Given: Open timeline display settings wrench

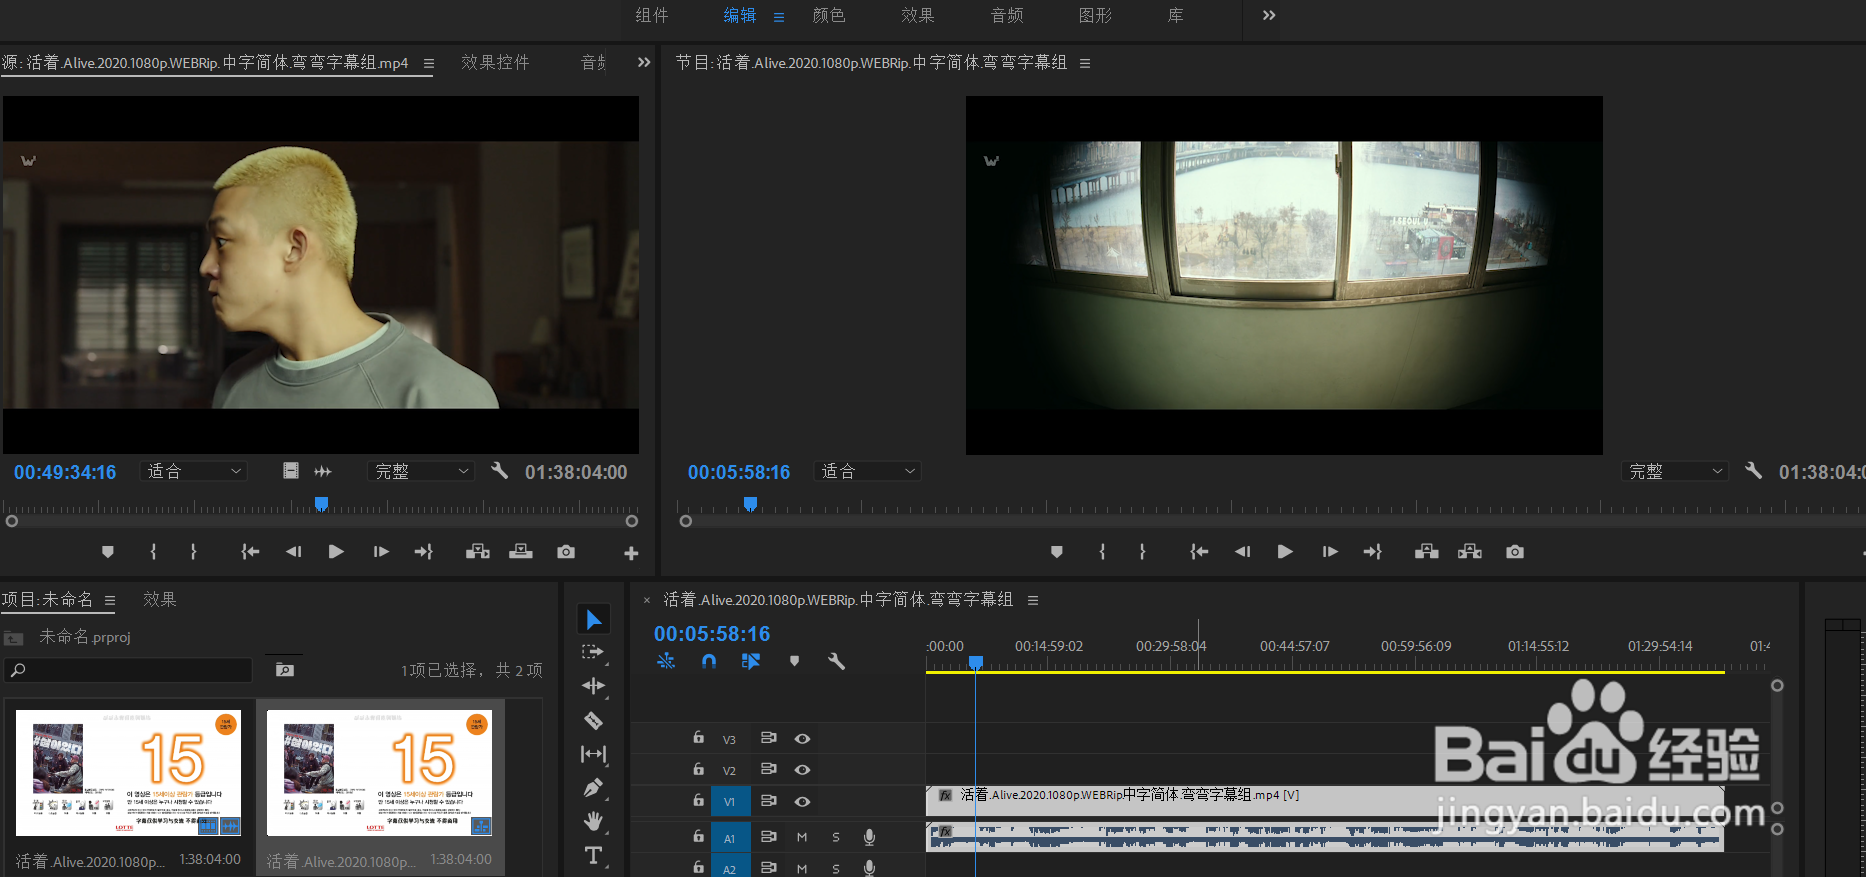Looking at the screenshot, I should [837, 661].
